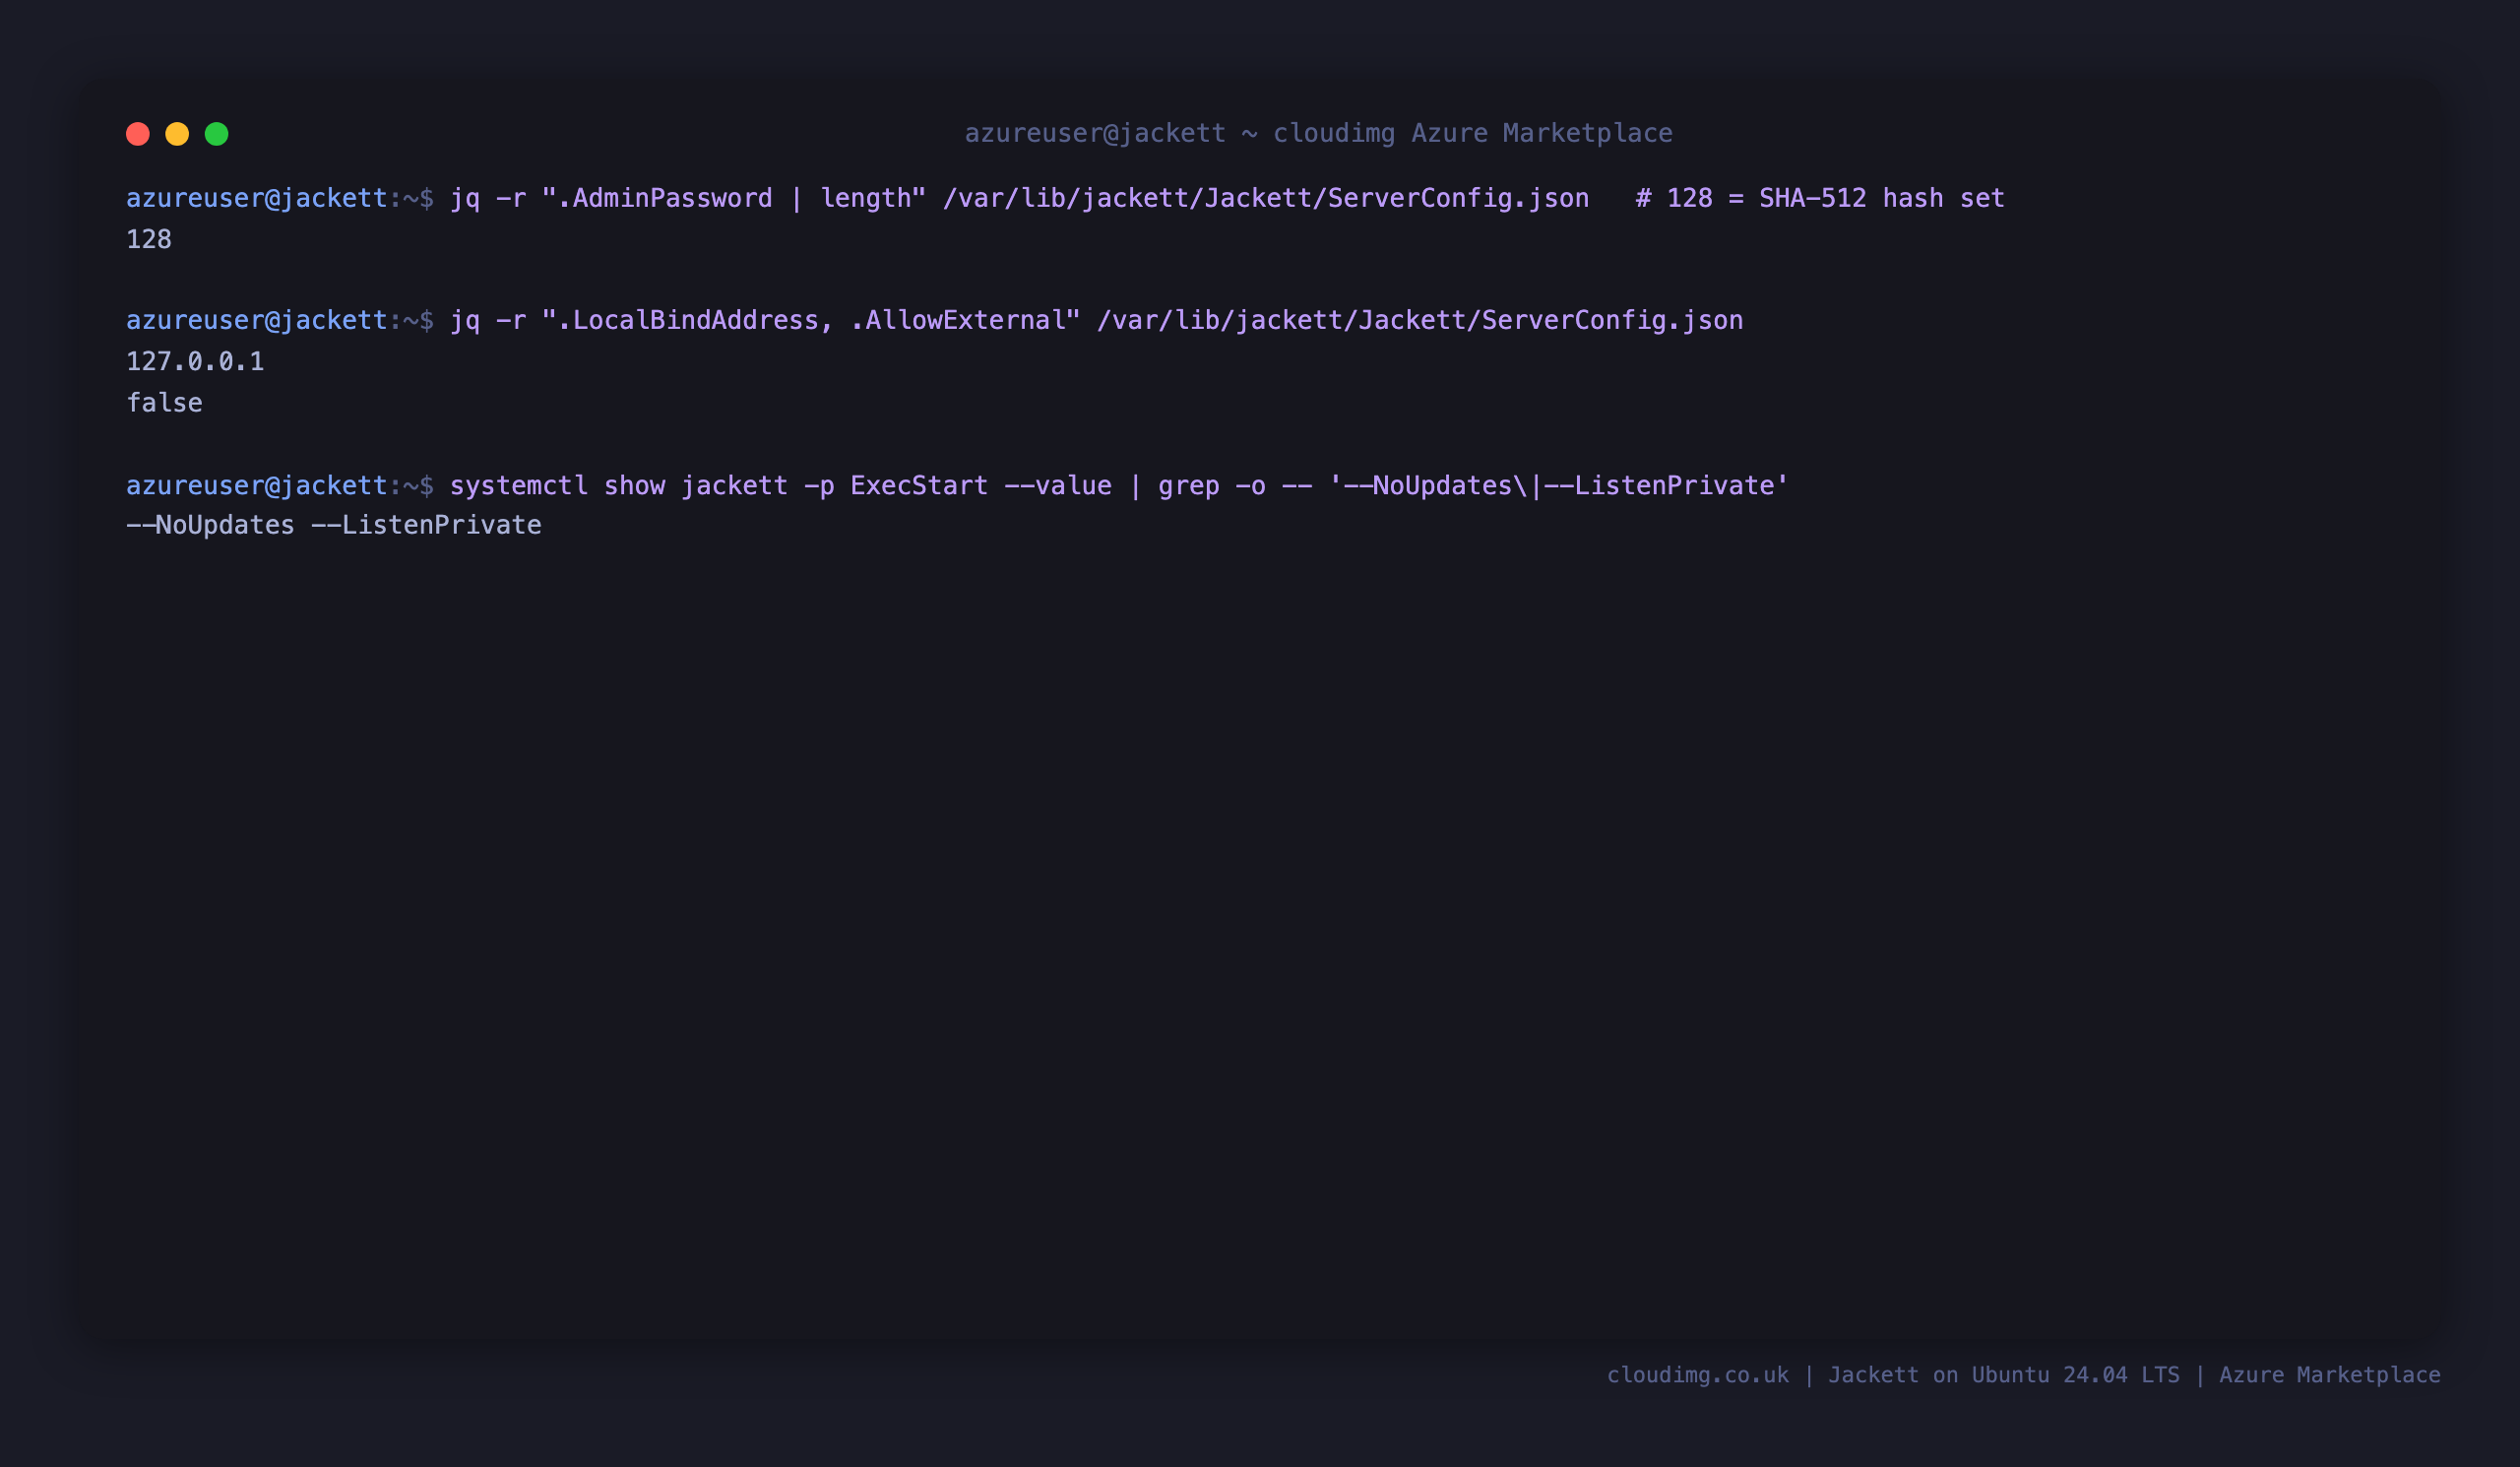The width and height of the screenshot is (2520, 1467).
Task: Click the yellow minimize window dot
Action: pyautogui.click(x=177, y=134)
